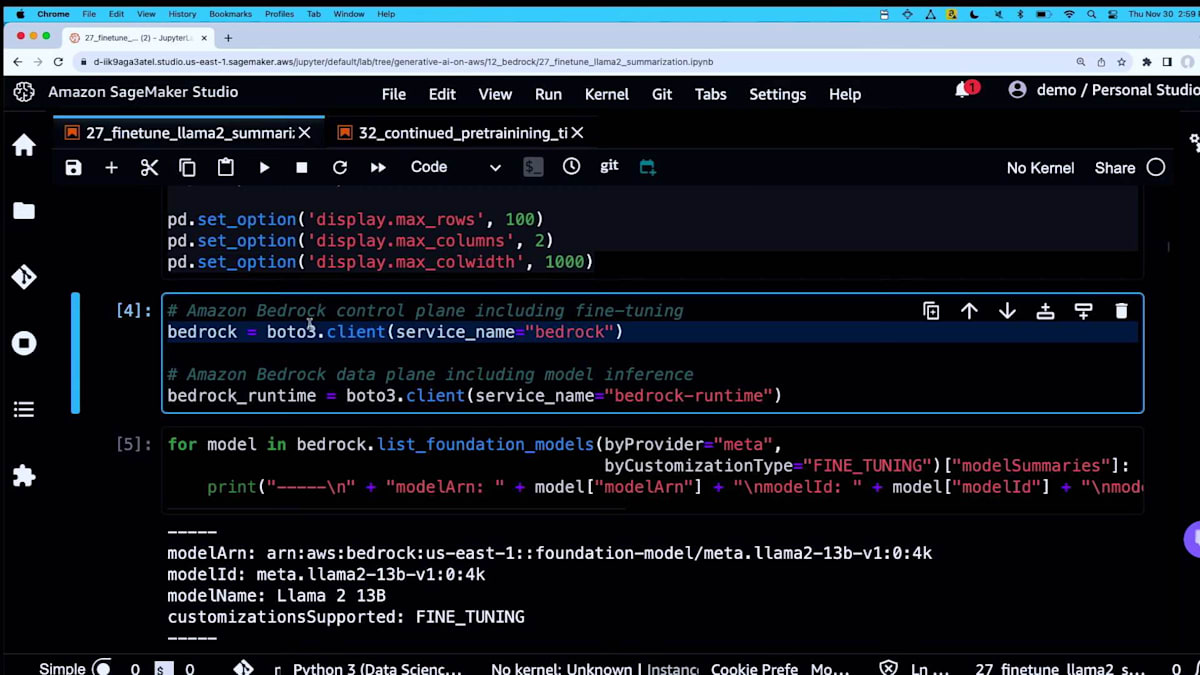Open the Run menu
Image resolution: width=1200 pixels, height=675 pixels.
click(x=548, y=94)
